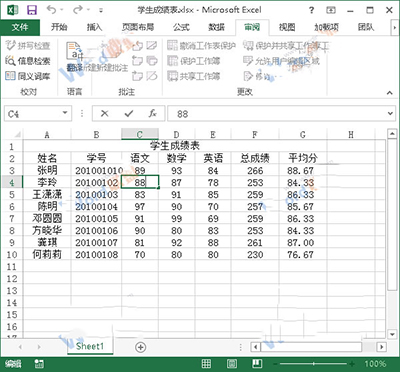The image size is (400, 372).
Task: Open the Undo history dropdown arrow
Action: click(62, 10)
